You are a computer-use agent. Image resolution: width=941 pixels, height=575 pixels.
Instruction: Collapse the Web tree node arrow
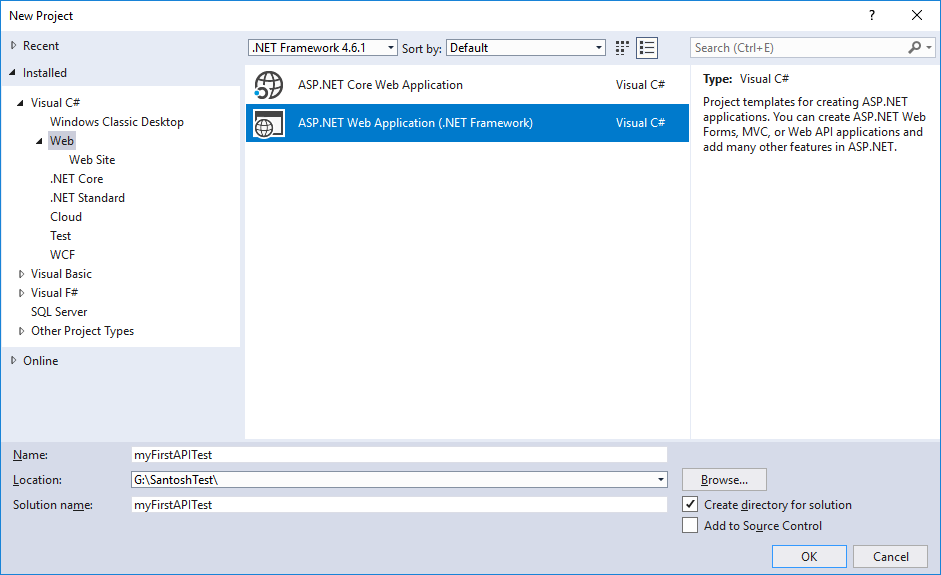(40, 141)
